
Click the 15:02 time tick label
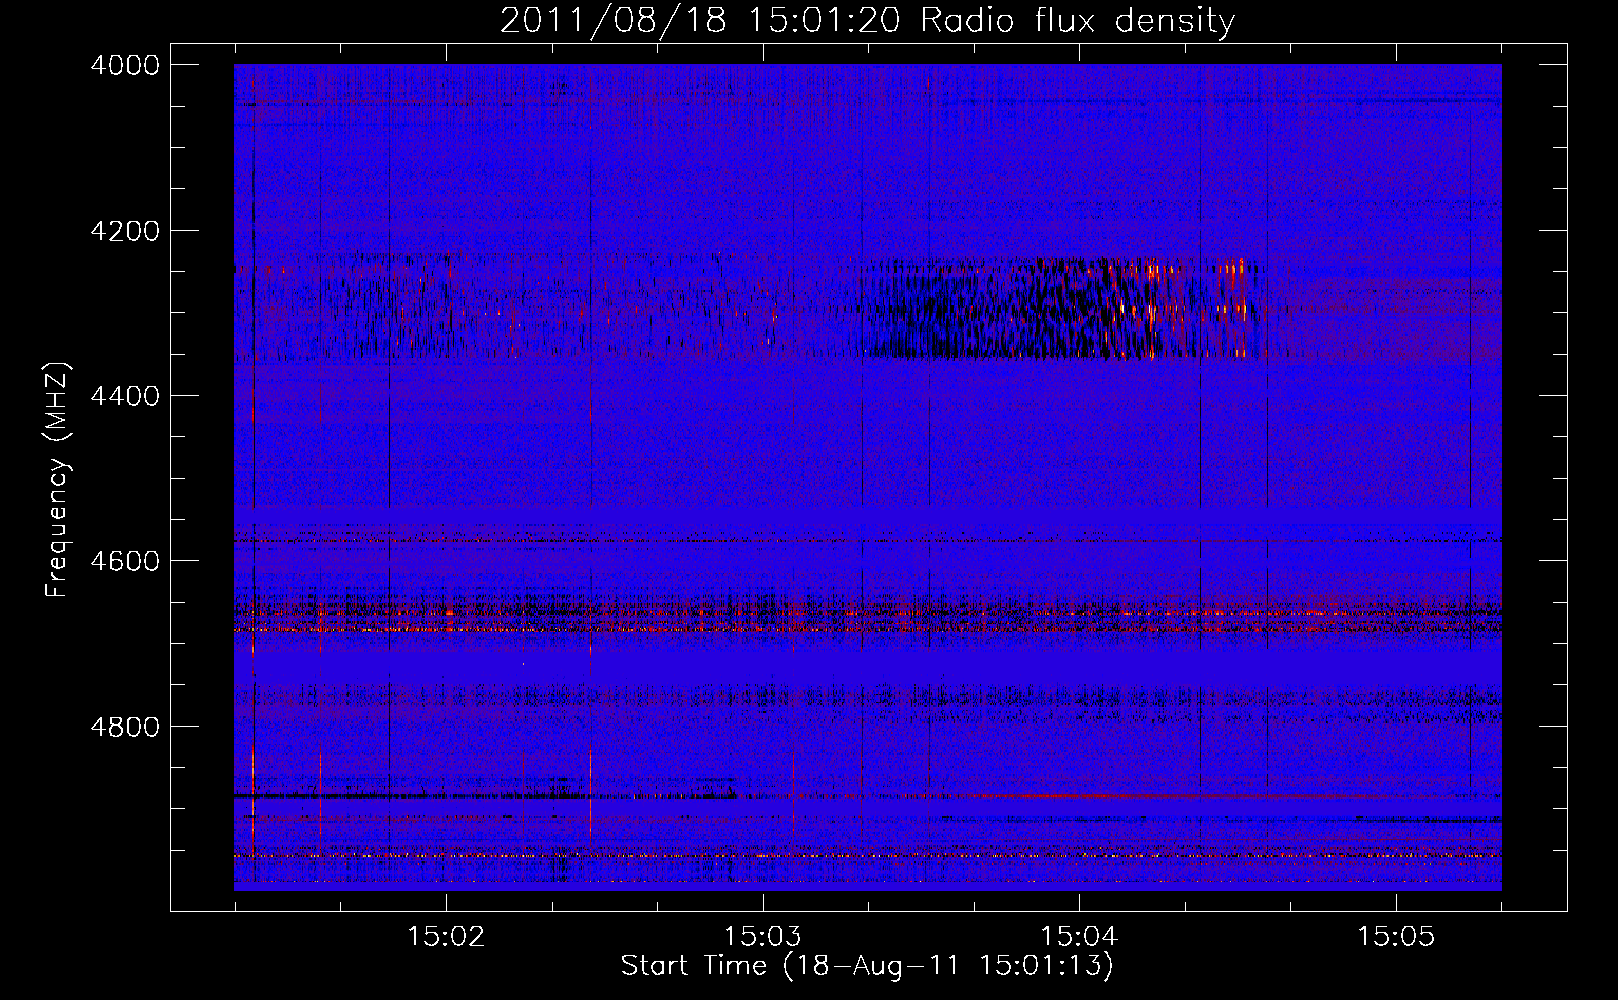(x=446, y=936)
